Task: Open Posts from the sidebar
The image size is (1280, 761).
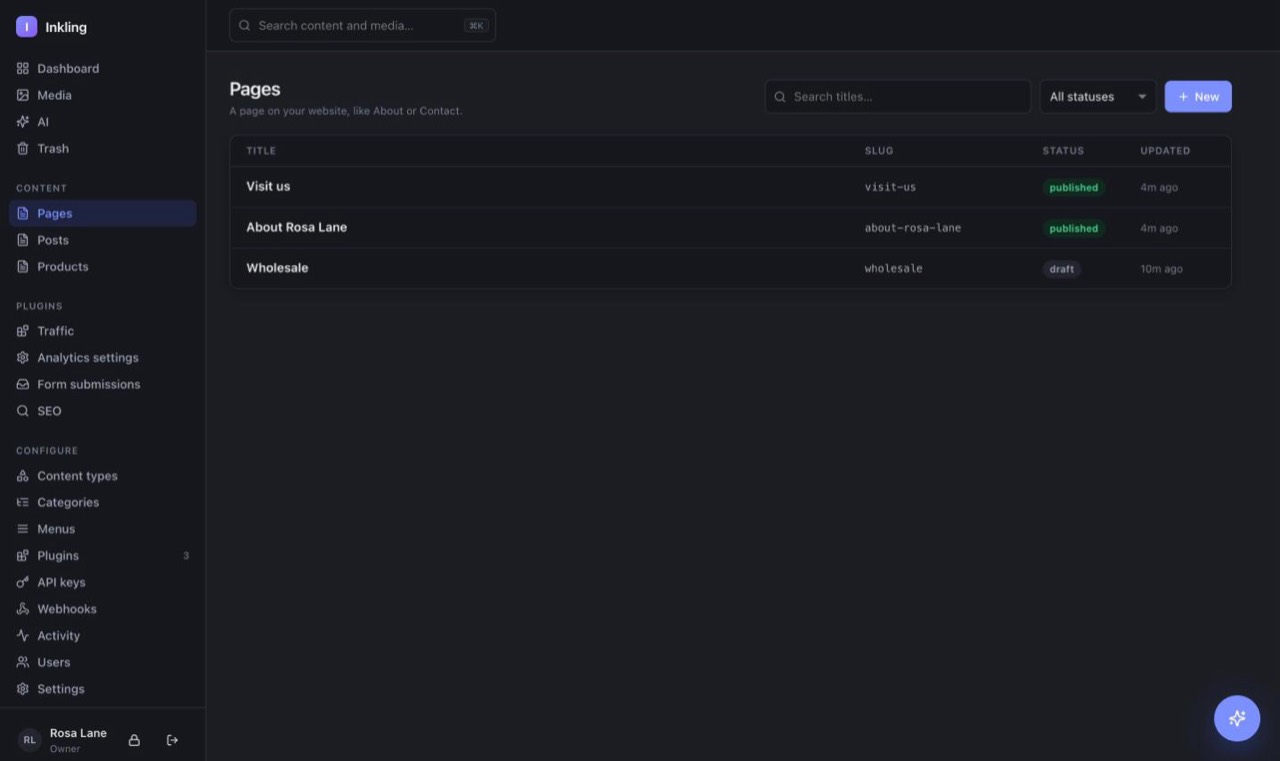Action: tap(103, 240)
